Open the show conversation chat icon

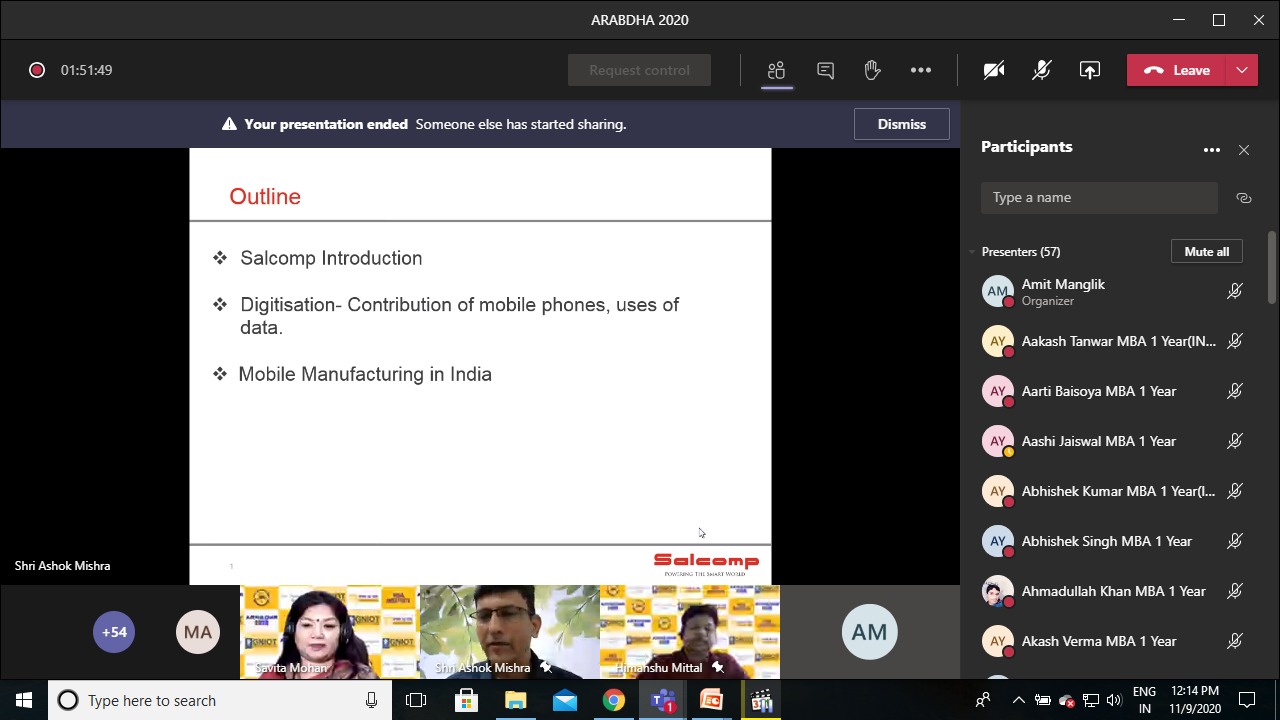click(x=825, y=70)
